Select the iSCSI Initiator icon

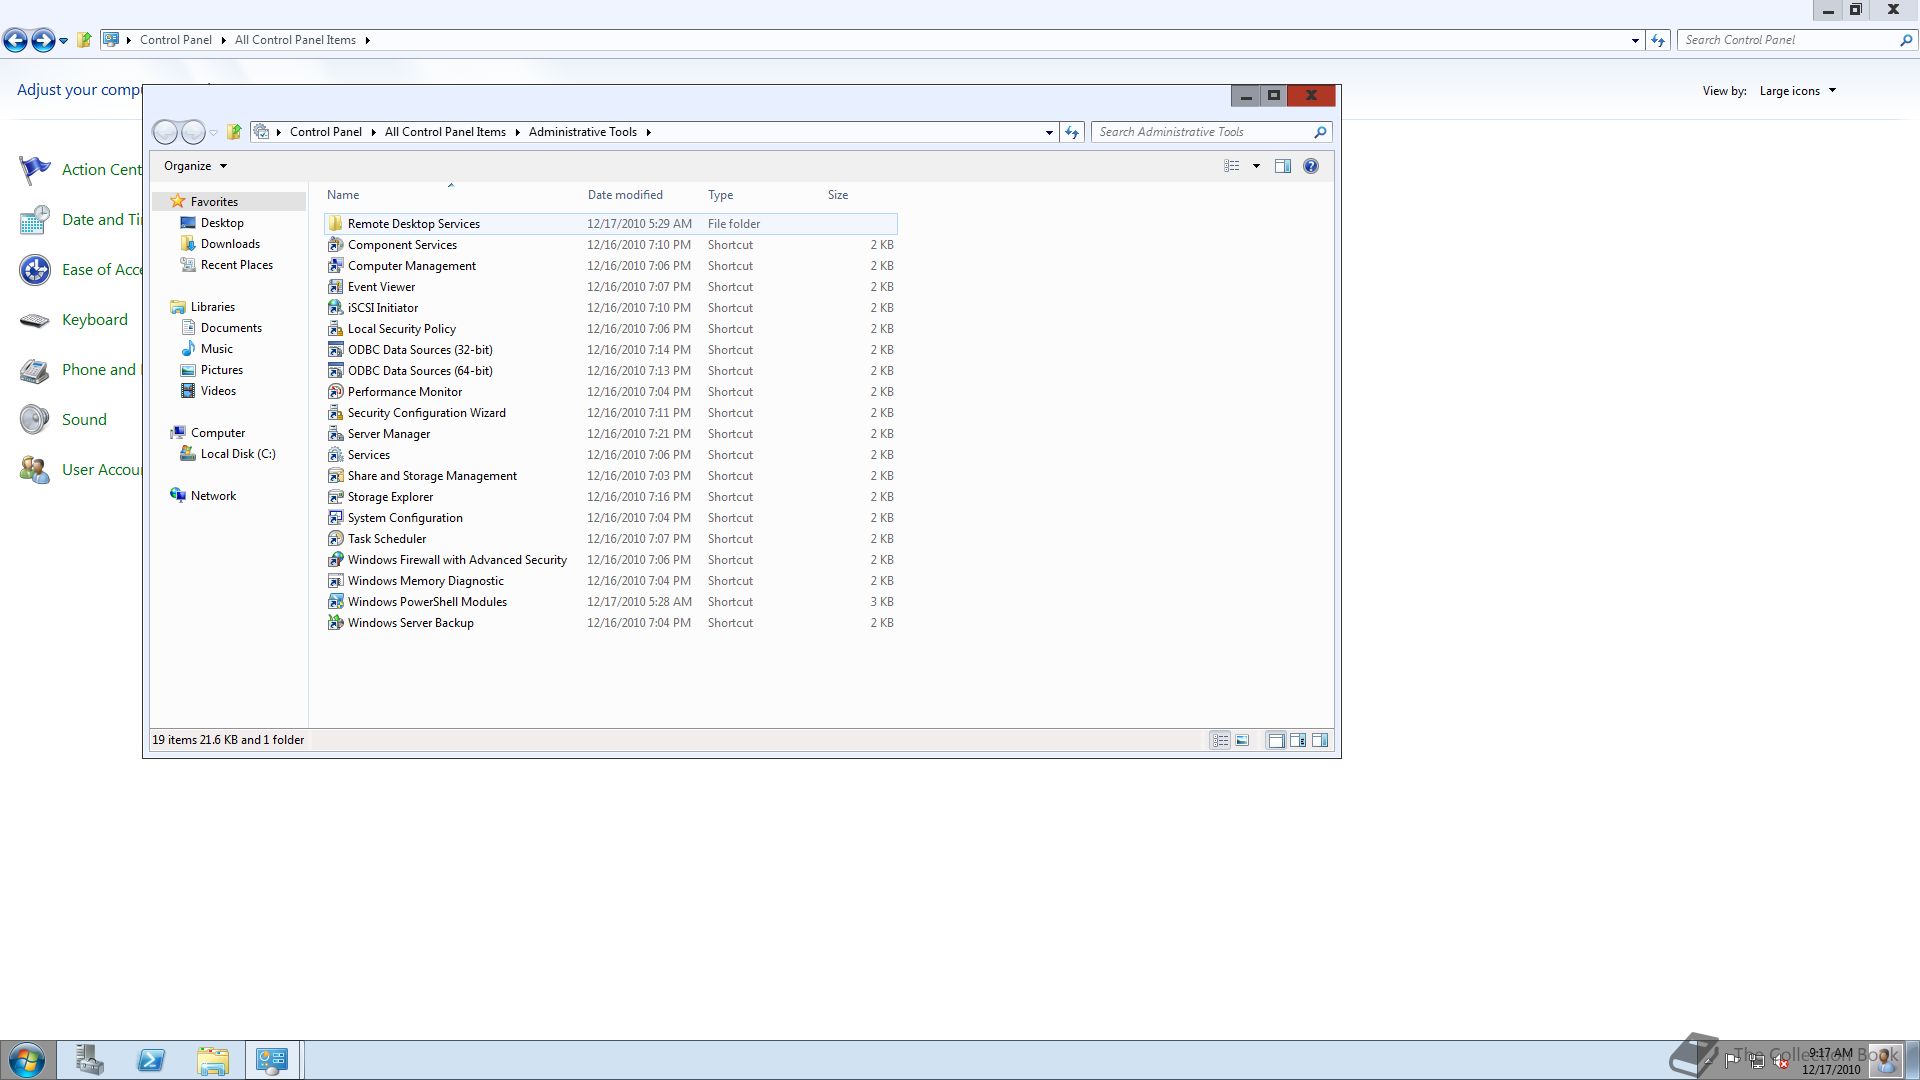(x=336, y=308)
